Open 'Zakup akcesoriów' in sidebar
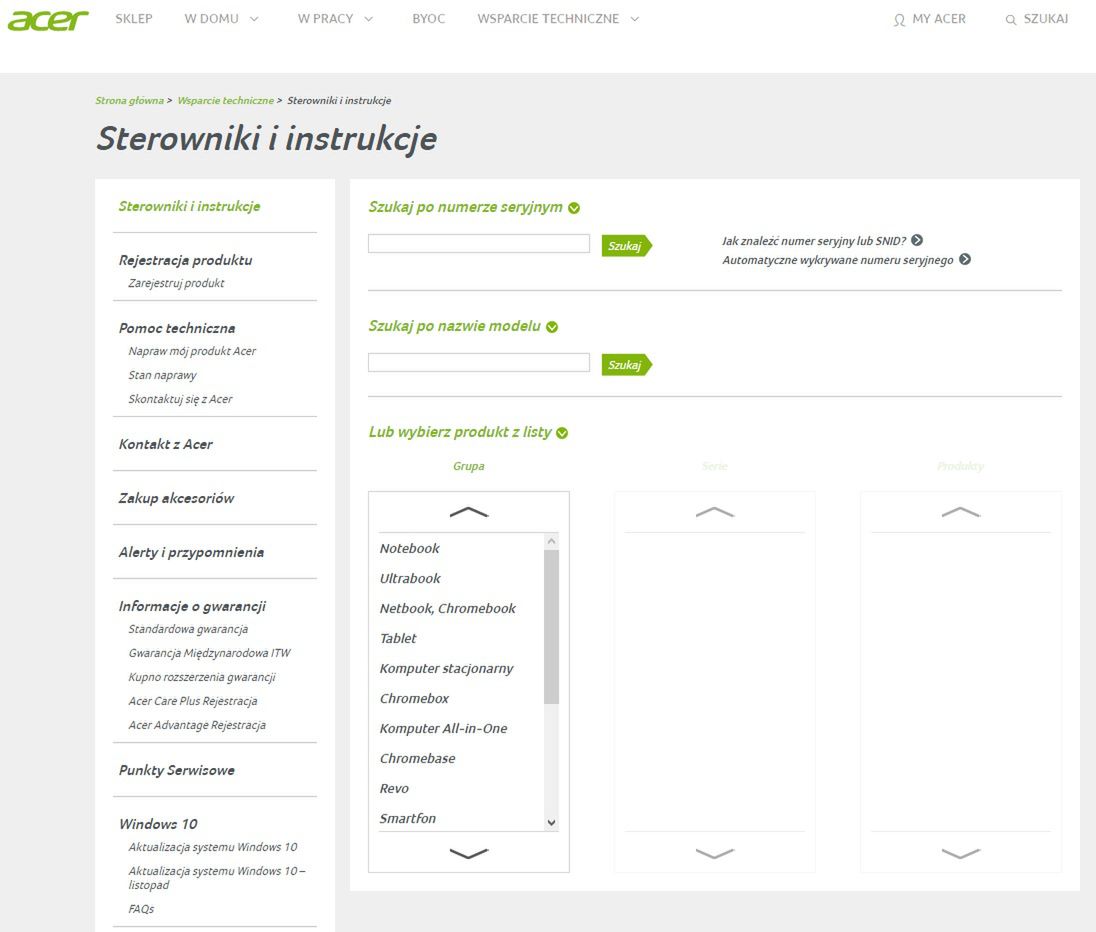The image size is (1096, 932). [176, 498]
